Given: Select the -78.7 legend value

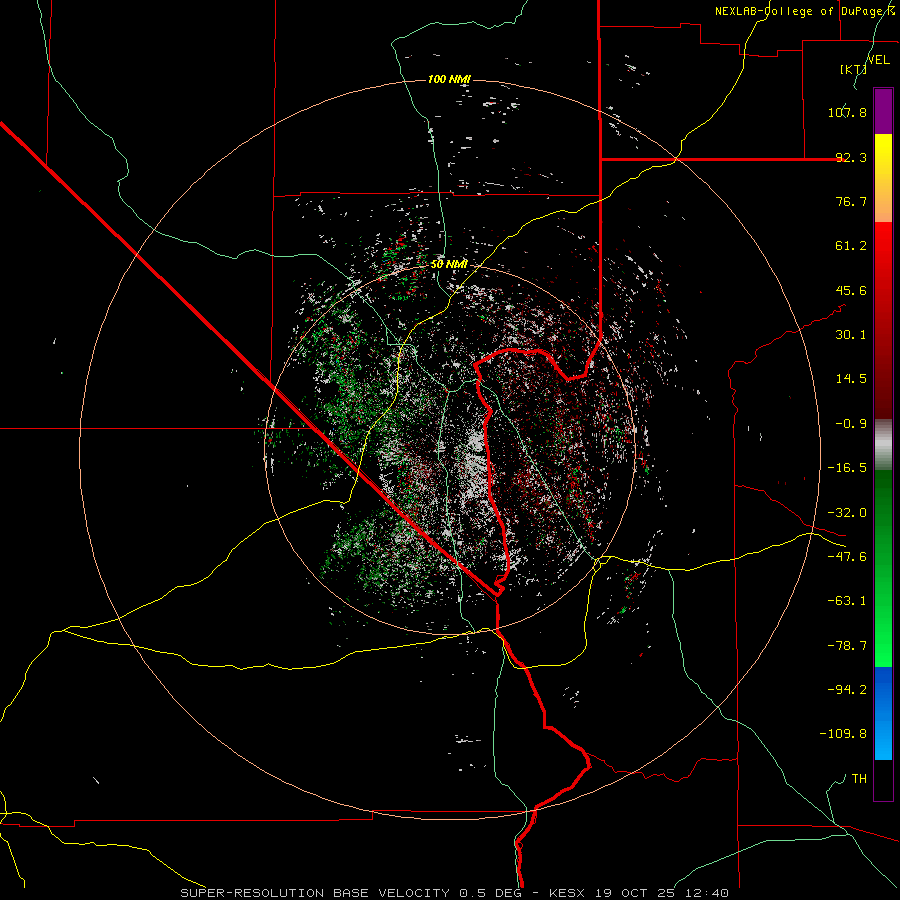Looking at the screenshot, I should 847,646.
